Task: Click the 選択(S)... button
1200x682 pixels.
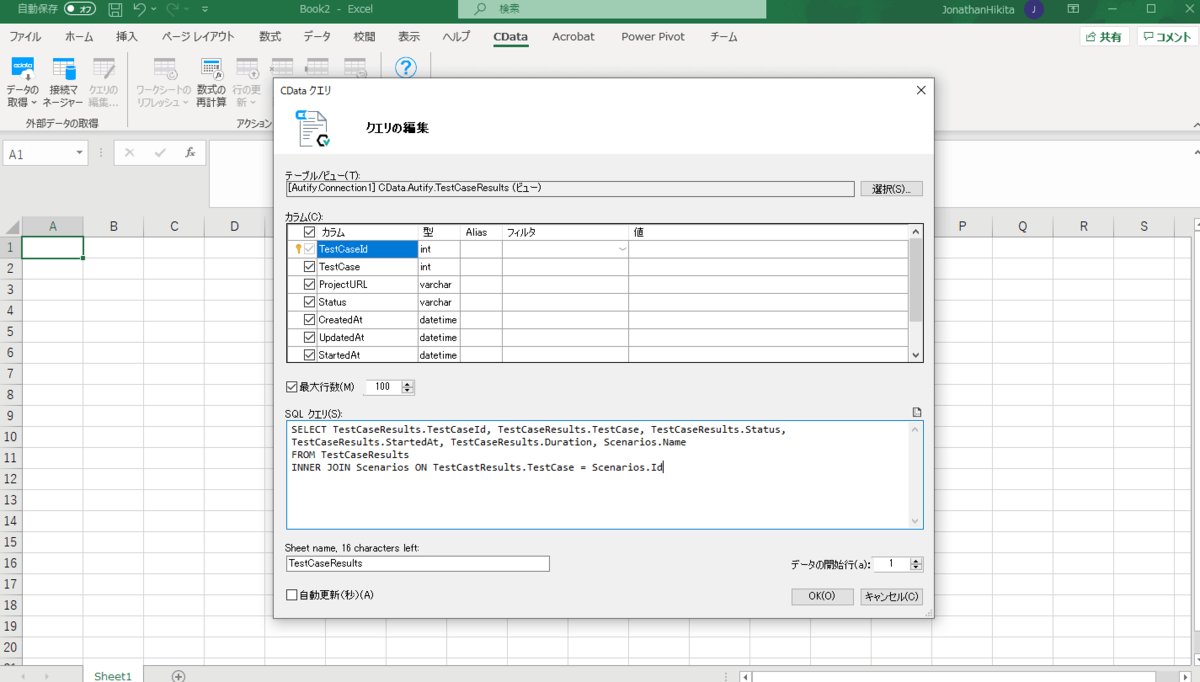Action: 890,189
